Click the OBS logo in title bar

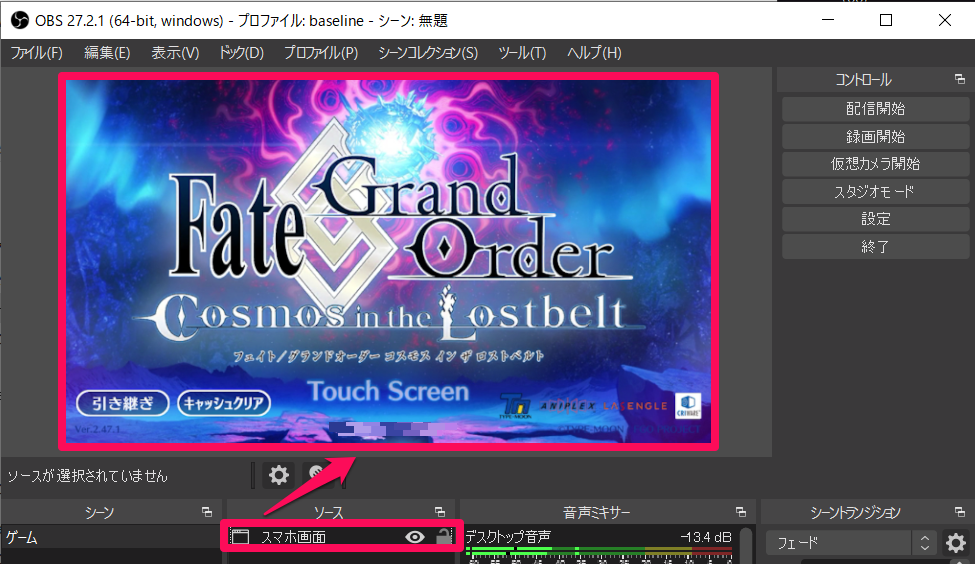(18, 19)
